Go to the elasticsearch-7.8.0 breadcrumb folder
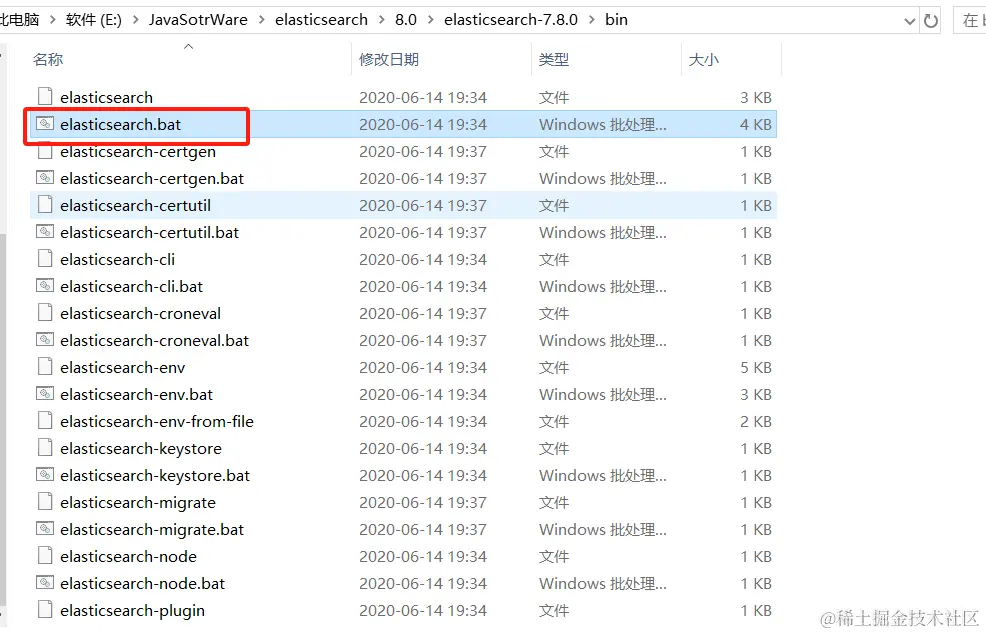The height and width of the screenshot is (635, 986). [x=511, y=20]
